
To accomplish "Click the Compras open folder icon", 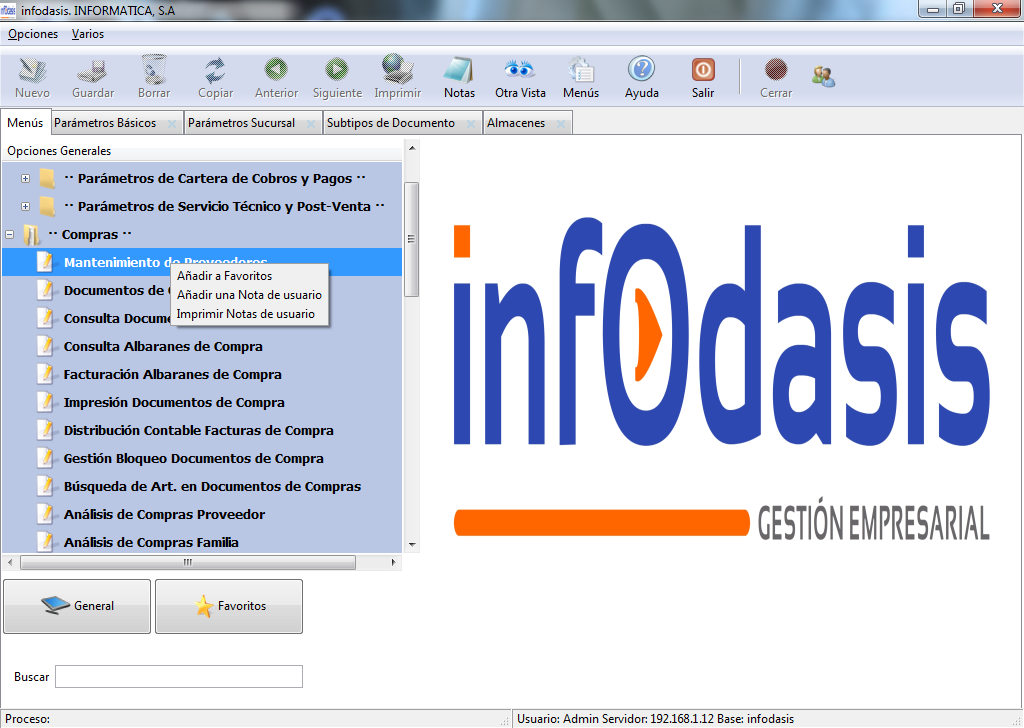I will [x=31, y=234].
